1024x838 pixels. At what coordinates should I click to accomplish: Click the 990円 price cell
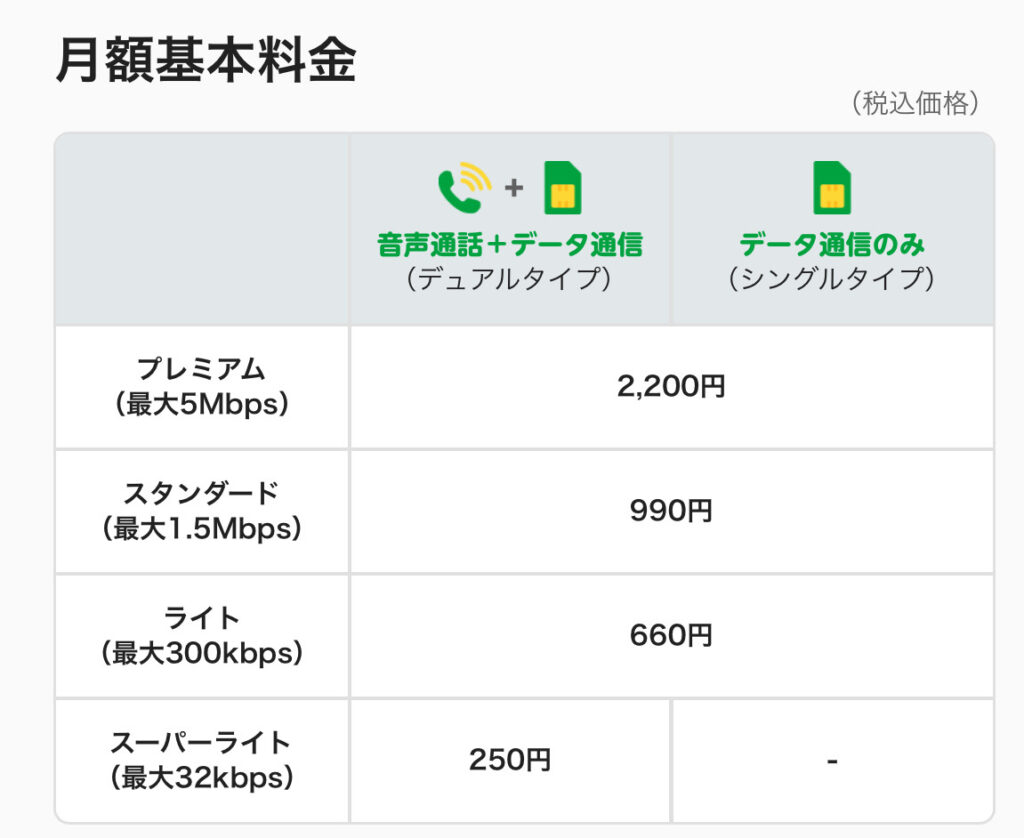click(x=671, y=511)
